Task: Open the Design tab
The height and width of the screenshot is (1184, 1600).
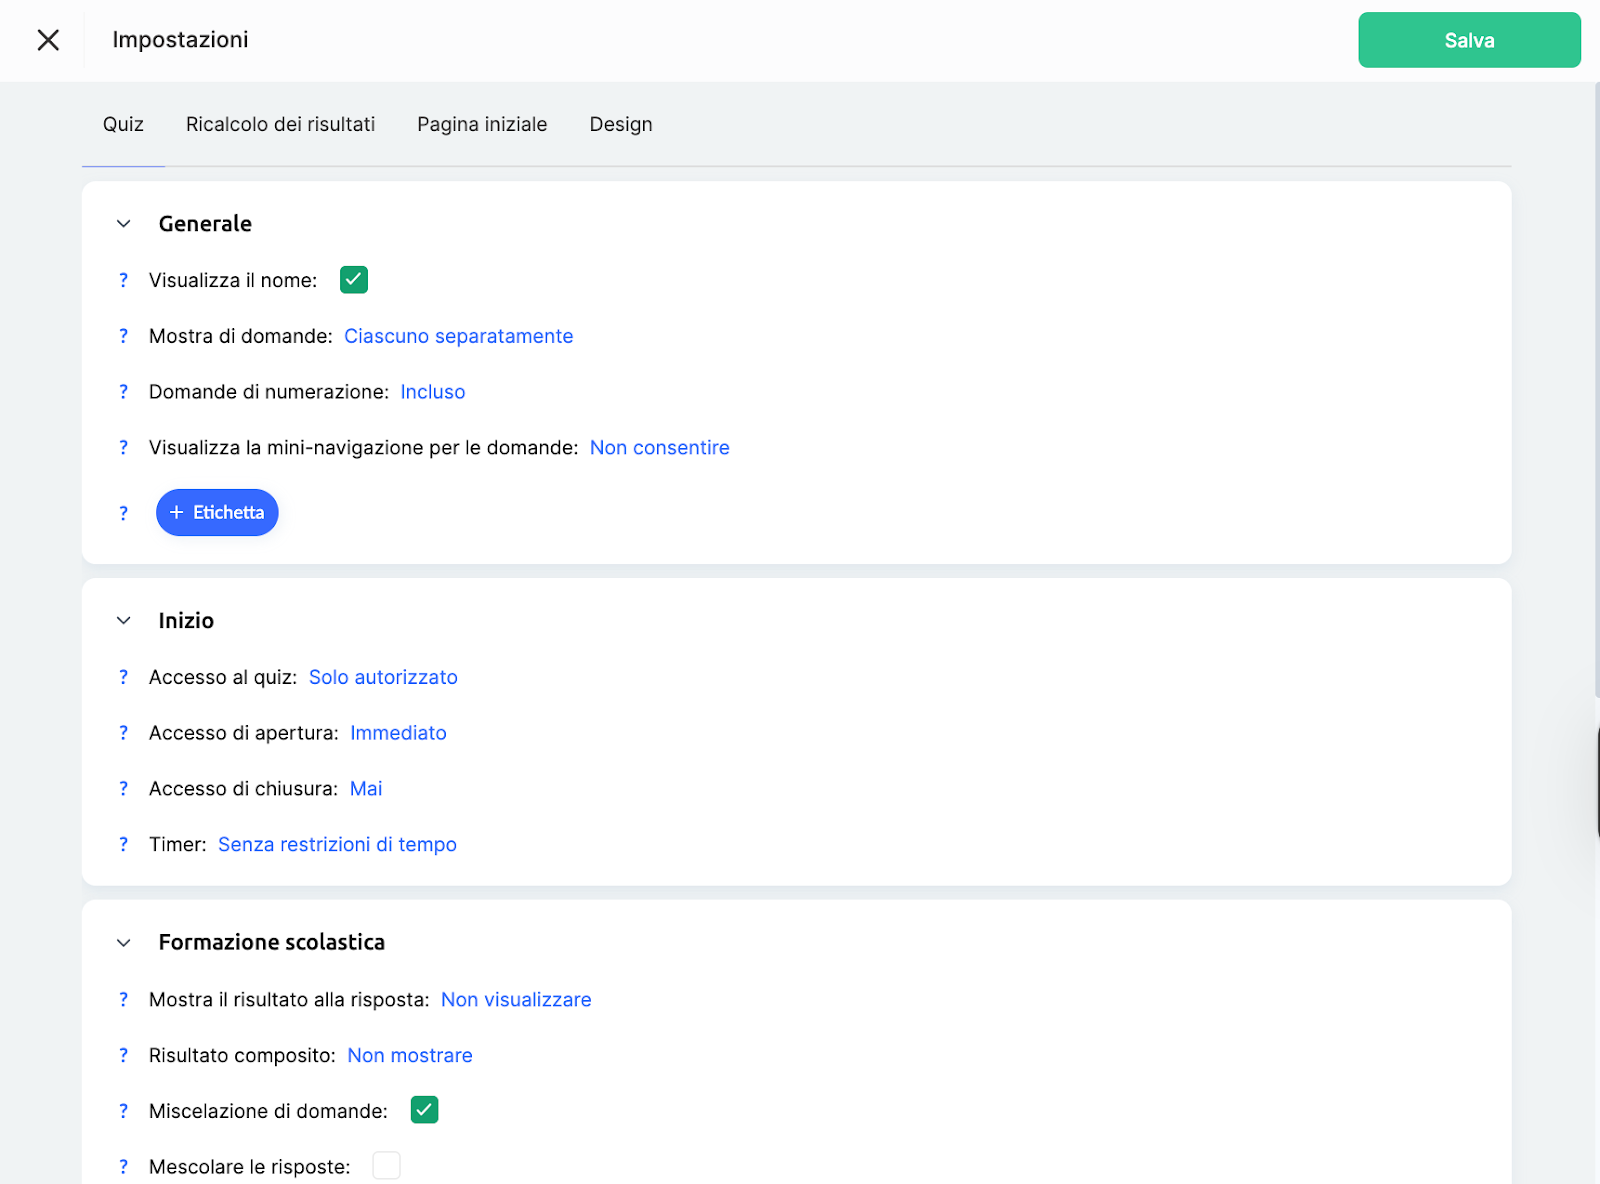Action: point(620,124)
